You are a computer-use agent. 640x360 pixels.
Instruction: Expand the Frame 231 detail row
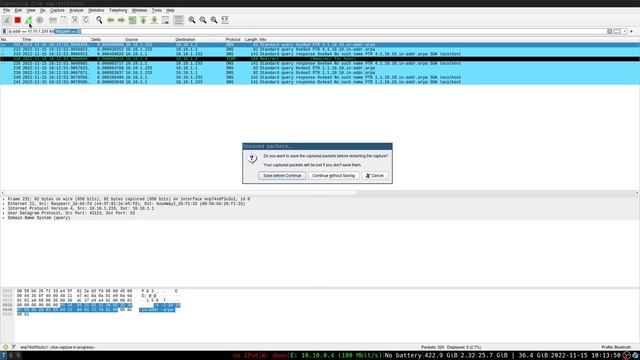tap(4, 199)
